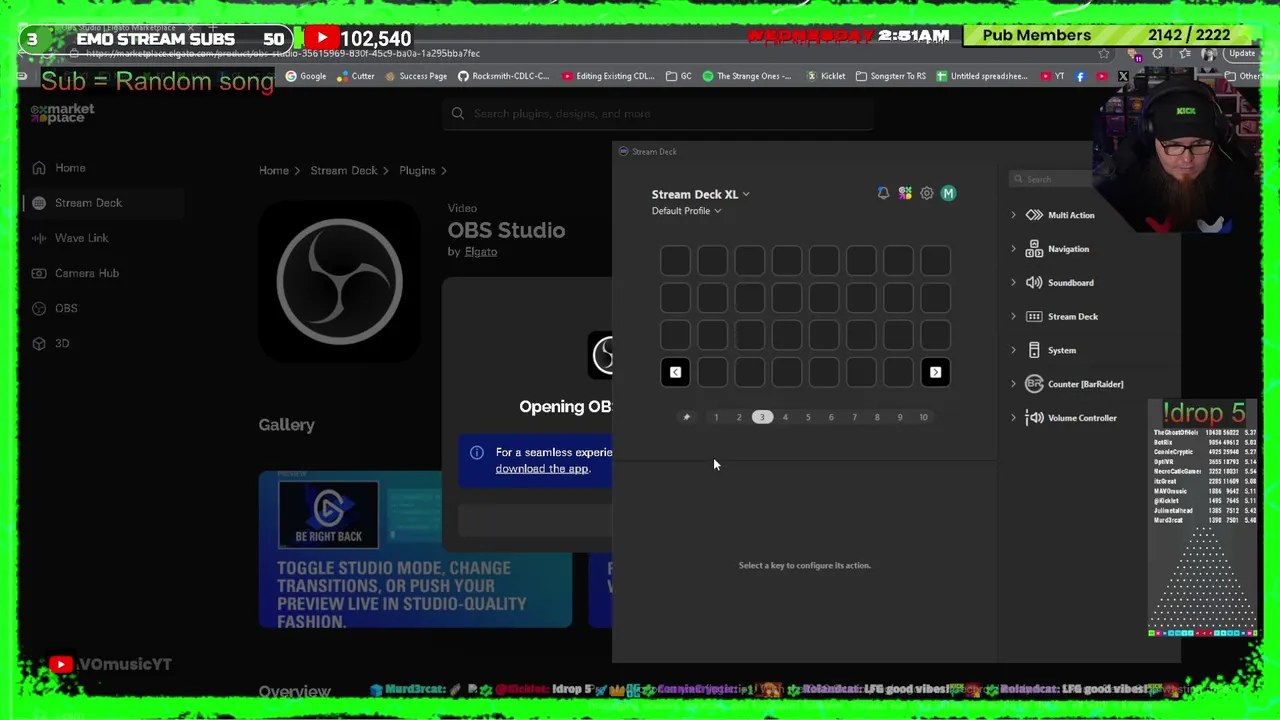Click the Volume Controller icon
The height and width of the screenshot is (720, 1280).
pyautogui.click(x=1034, y=418)
